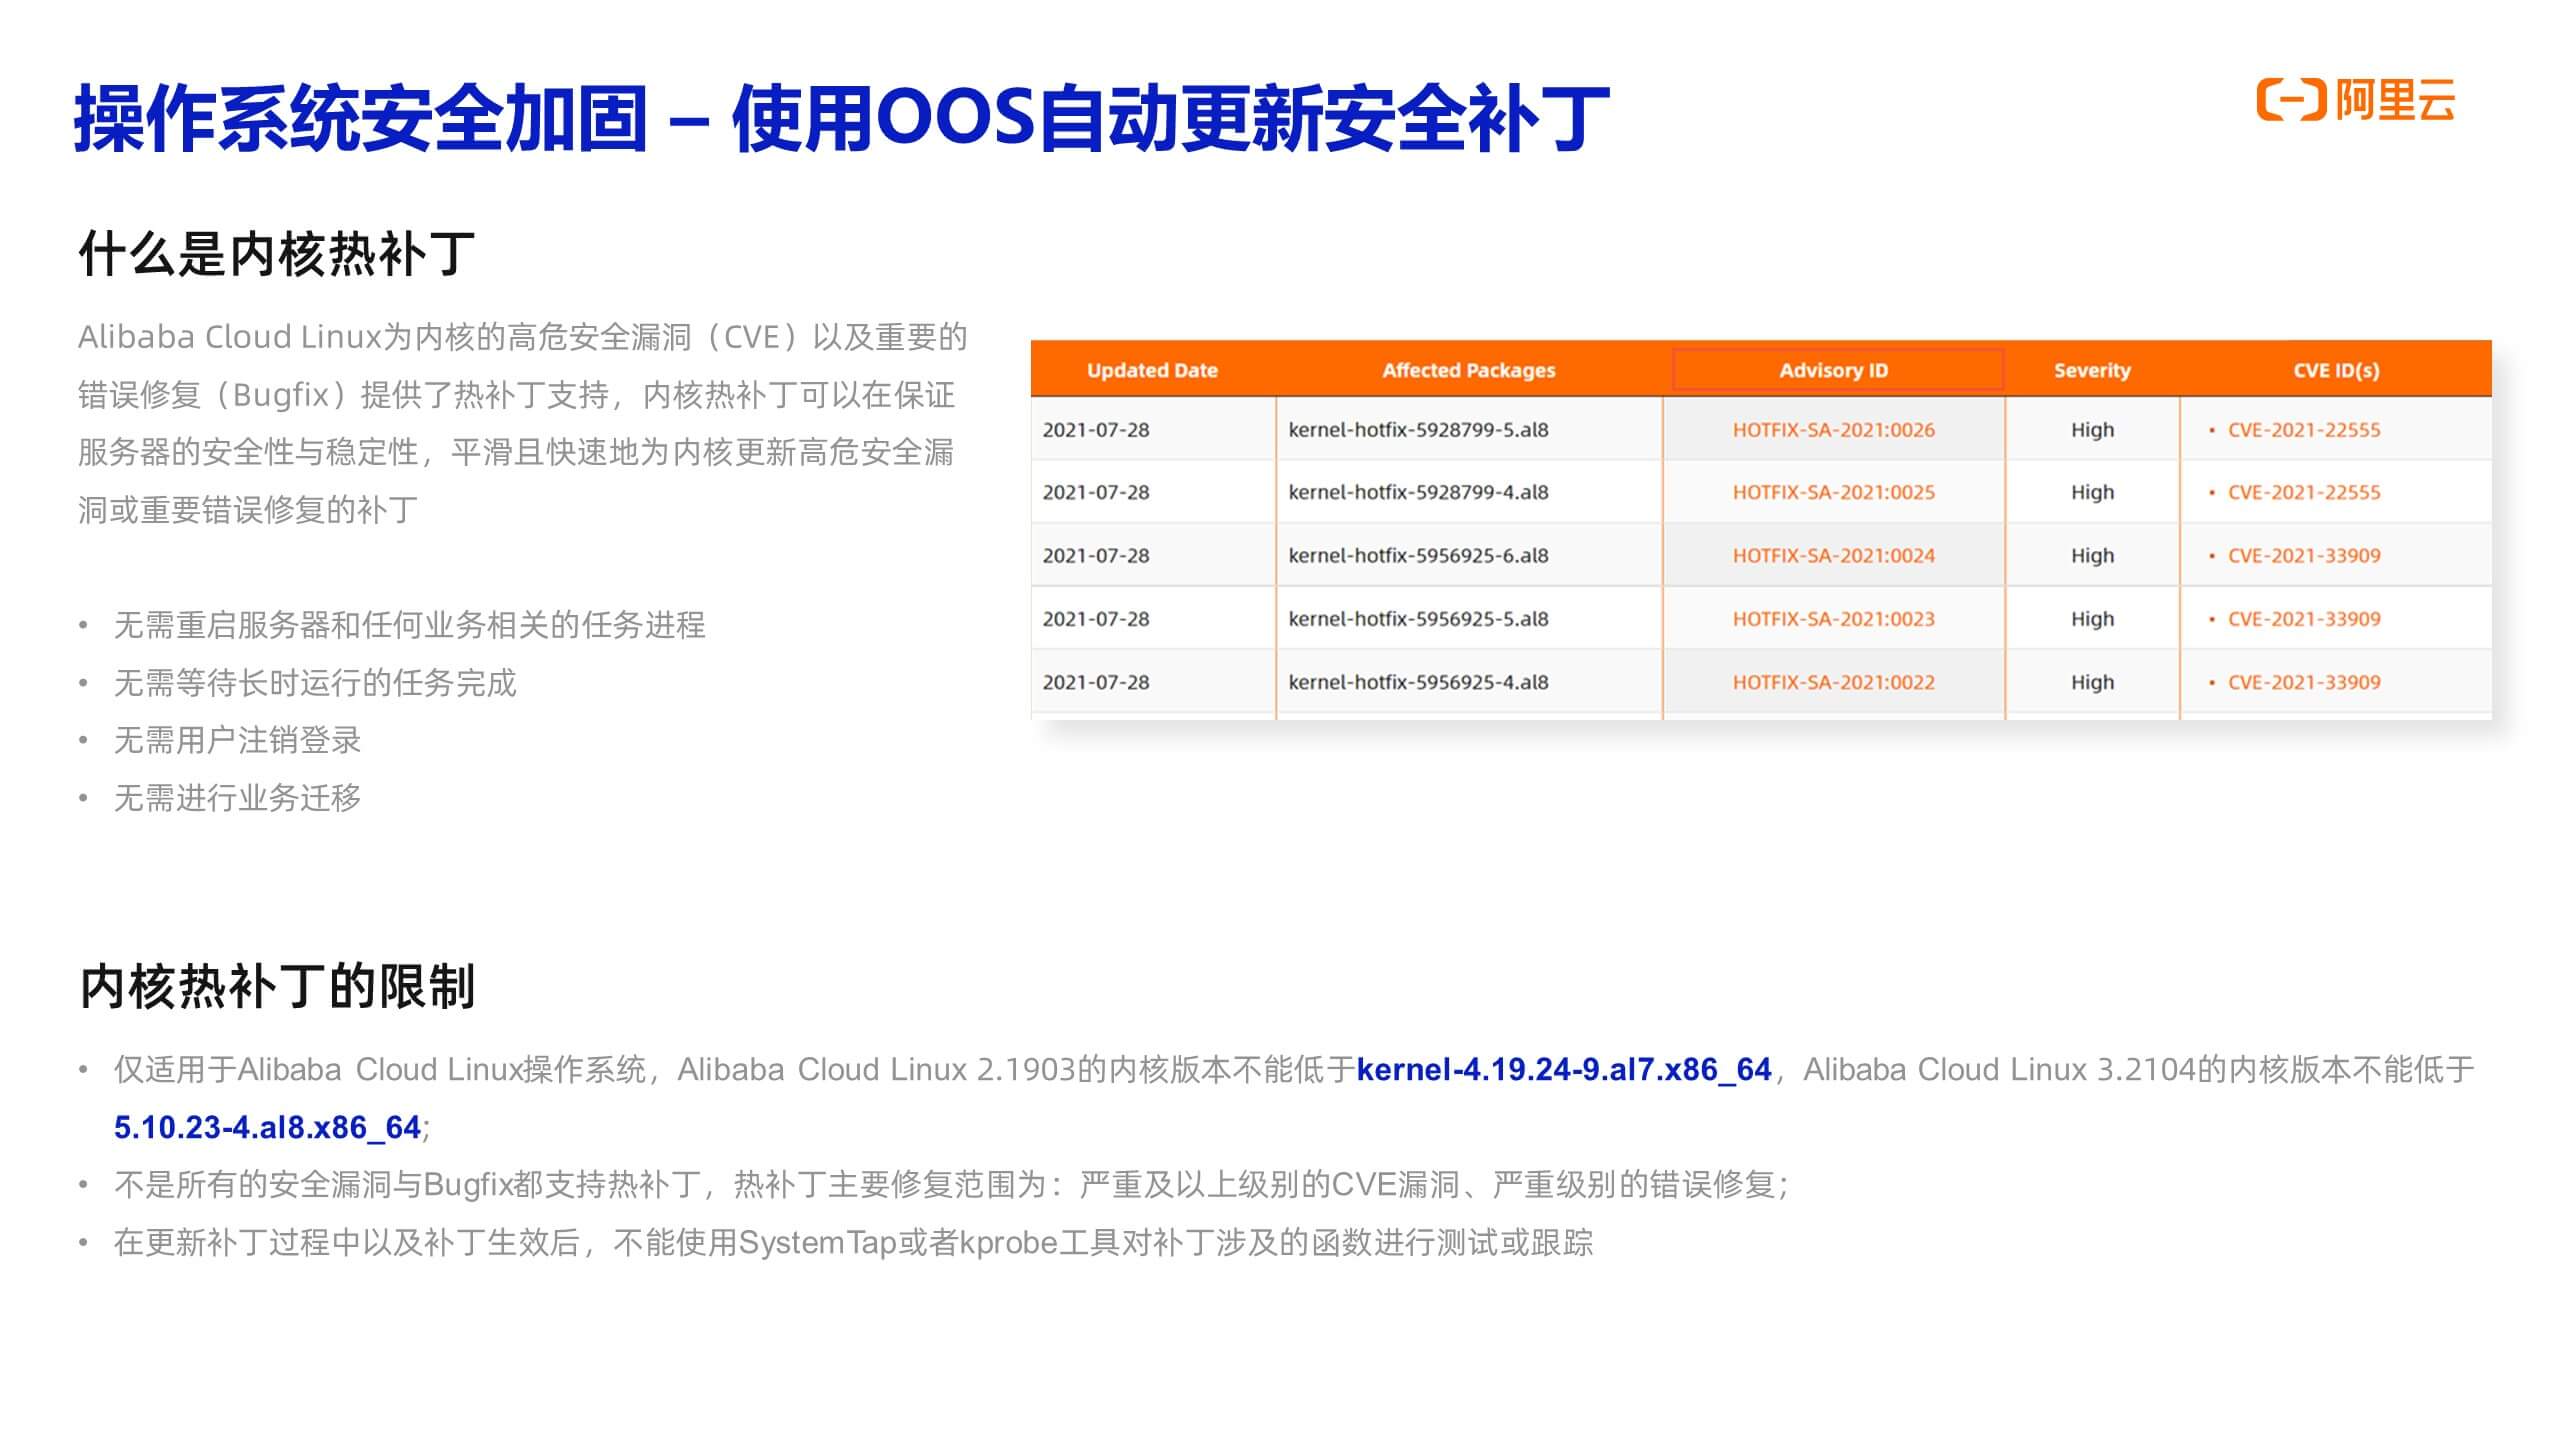Click the SystemTap或者kprobe limitation line
Image resolution: width=2560 pixels, height=1440 pixels.
[853, 1242]
